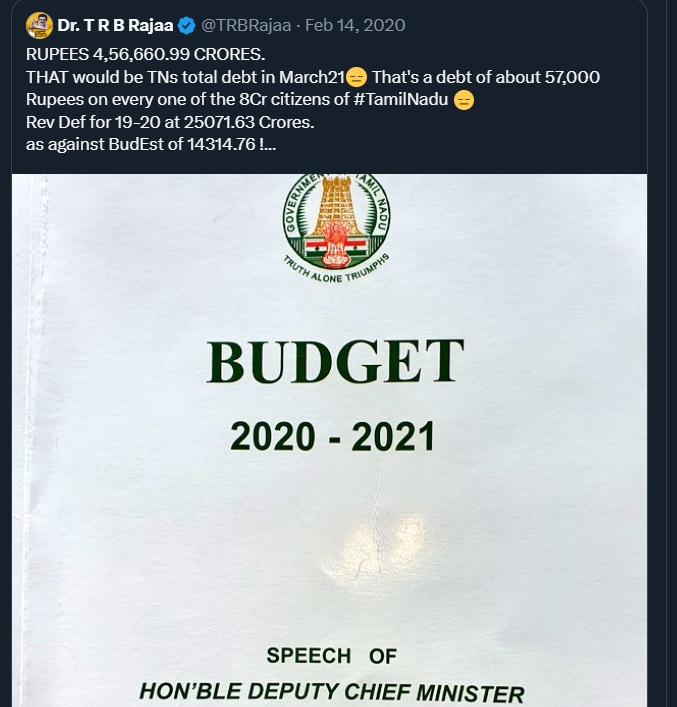Click "HON'BLE DEPUTY CHIEF MINISTER" on the cover
This screenshot has height=707, width=677.
(331, 692)
